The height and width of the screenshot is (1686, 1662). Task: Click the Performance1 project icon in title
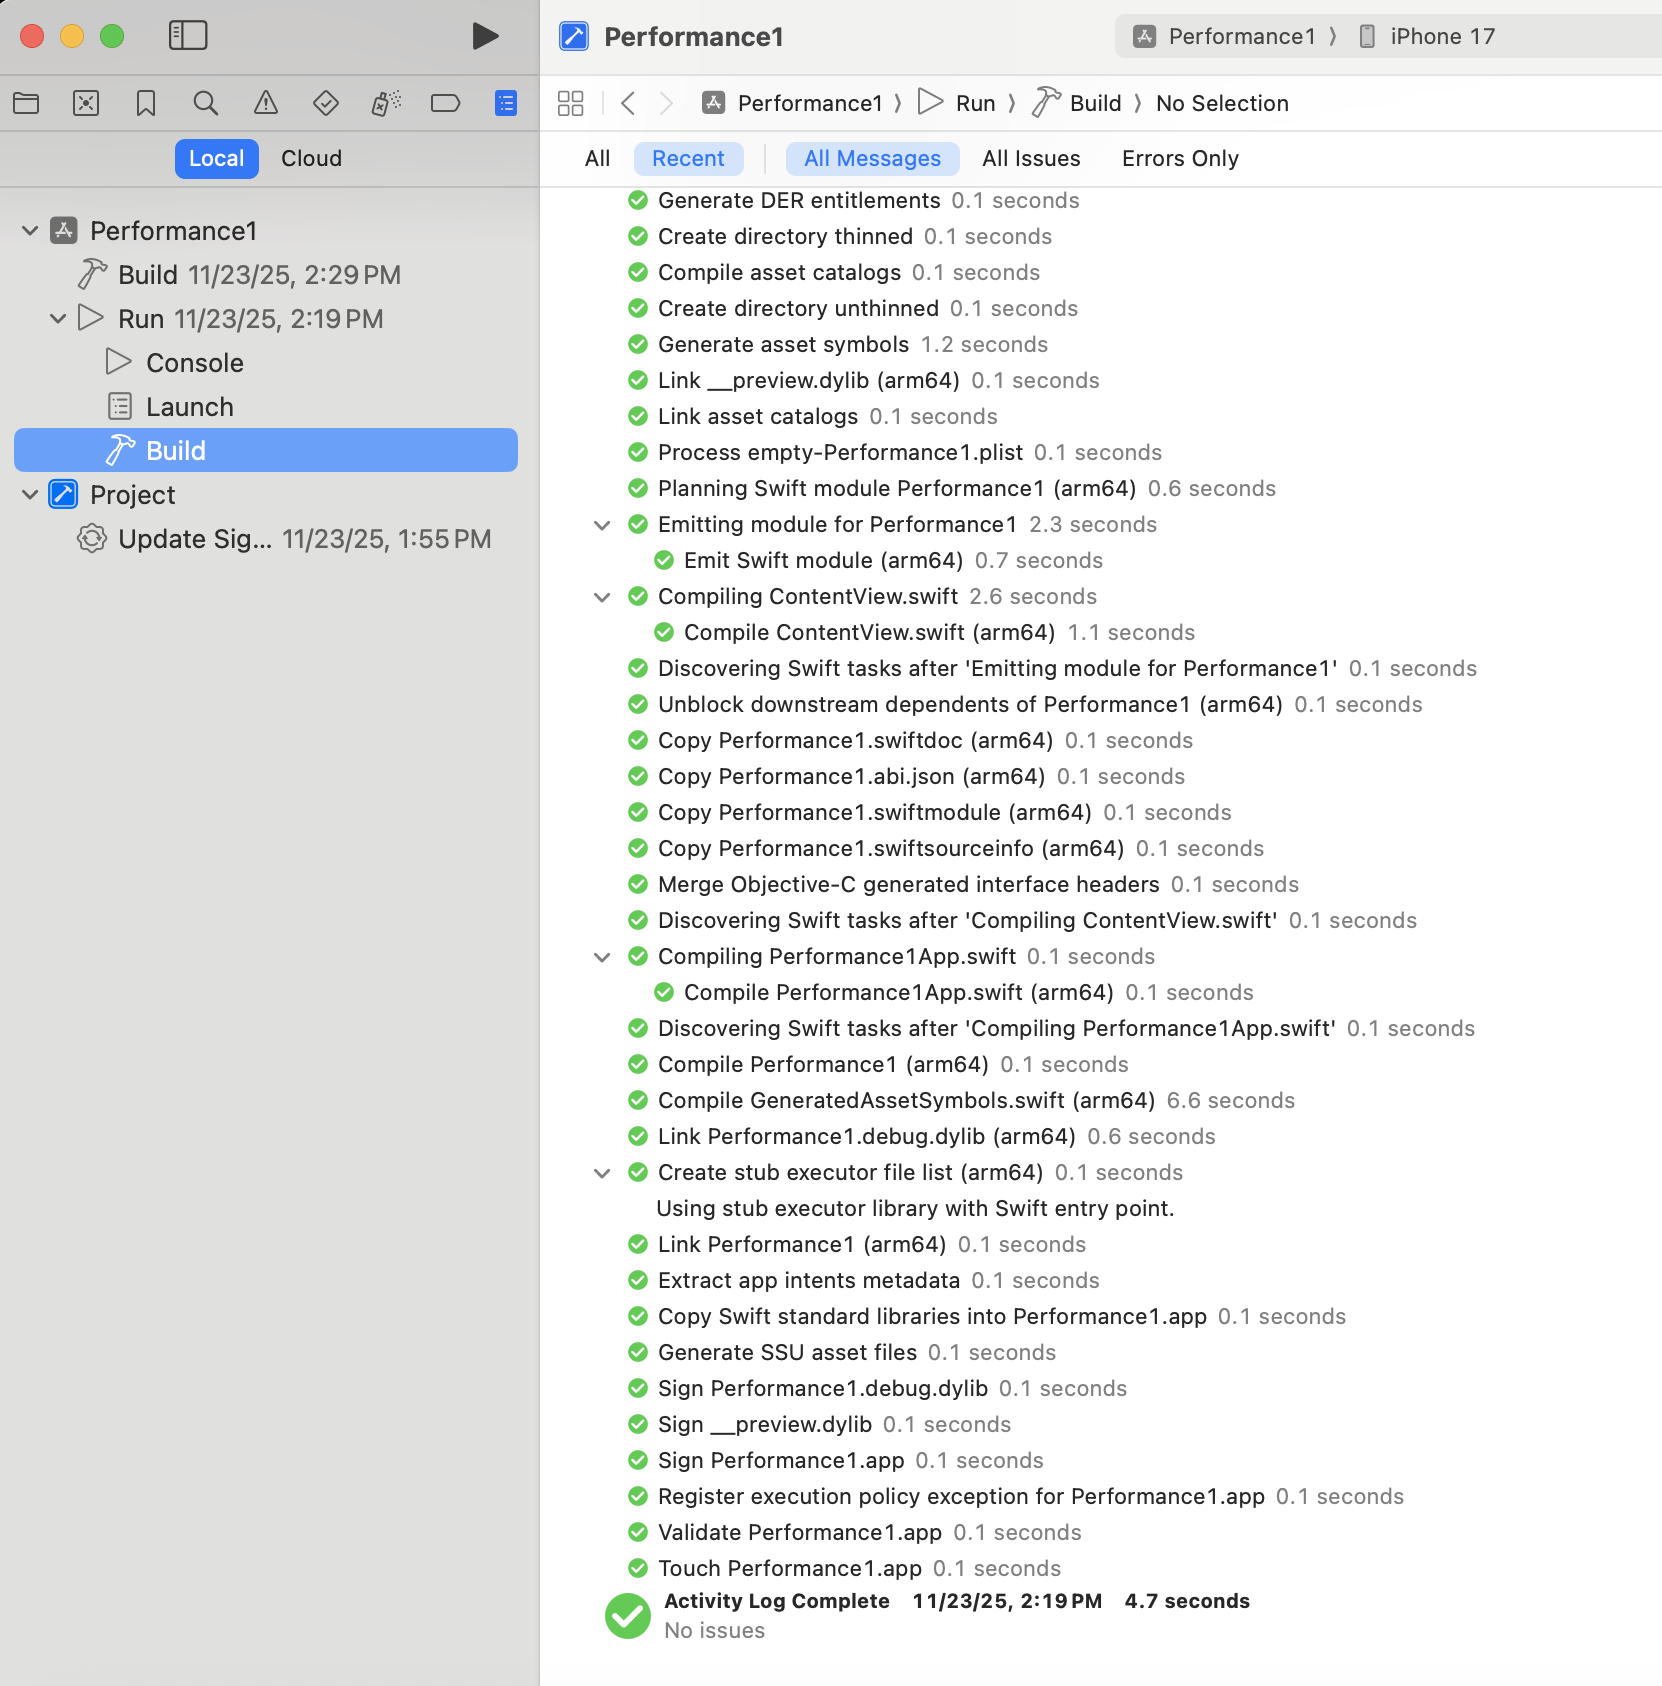pyautogui.click(x=574, y=37)
